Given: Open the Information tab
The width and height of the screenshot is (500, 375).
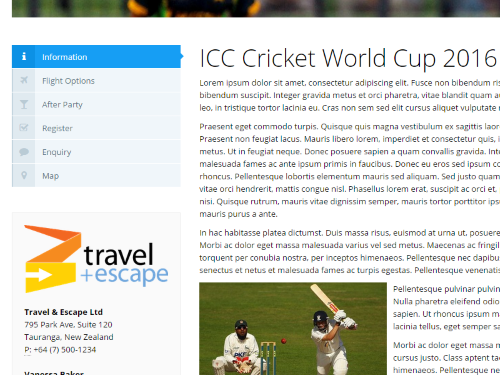Looking at the screenshot, I should pos(96,57).
